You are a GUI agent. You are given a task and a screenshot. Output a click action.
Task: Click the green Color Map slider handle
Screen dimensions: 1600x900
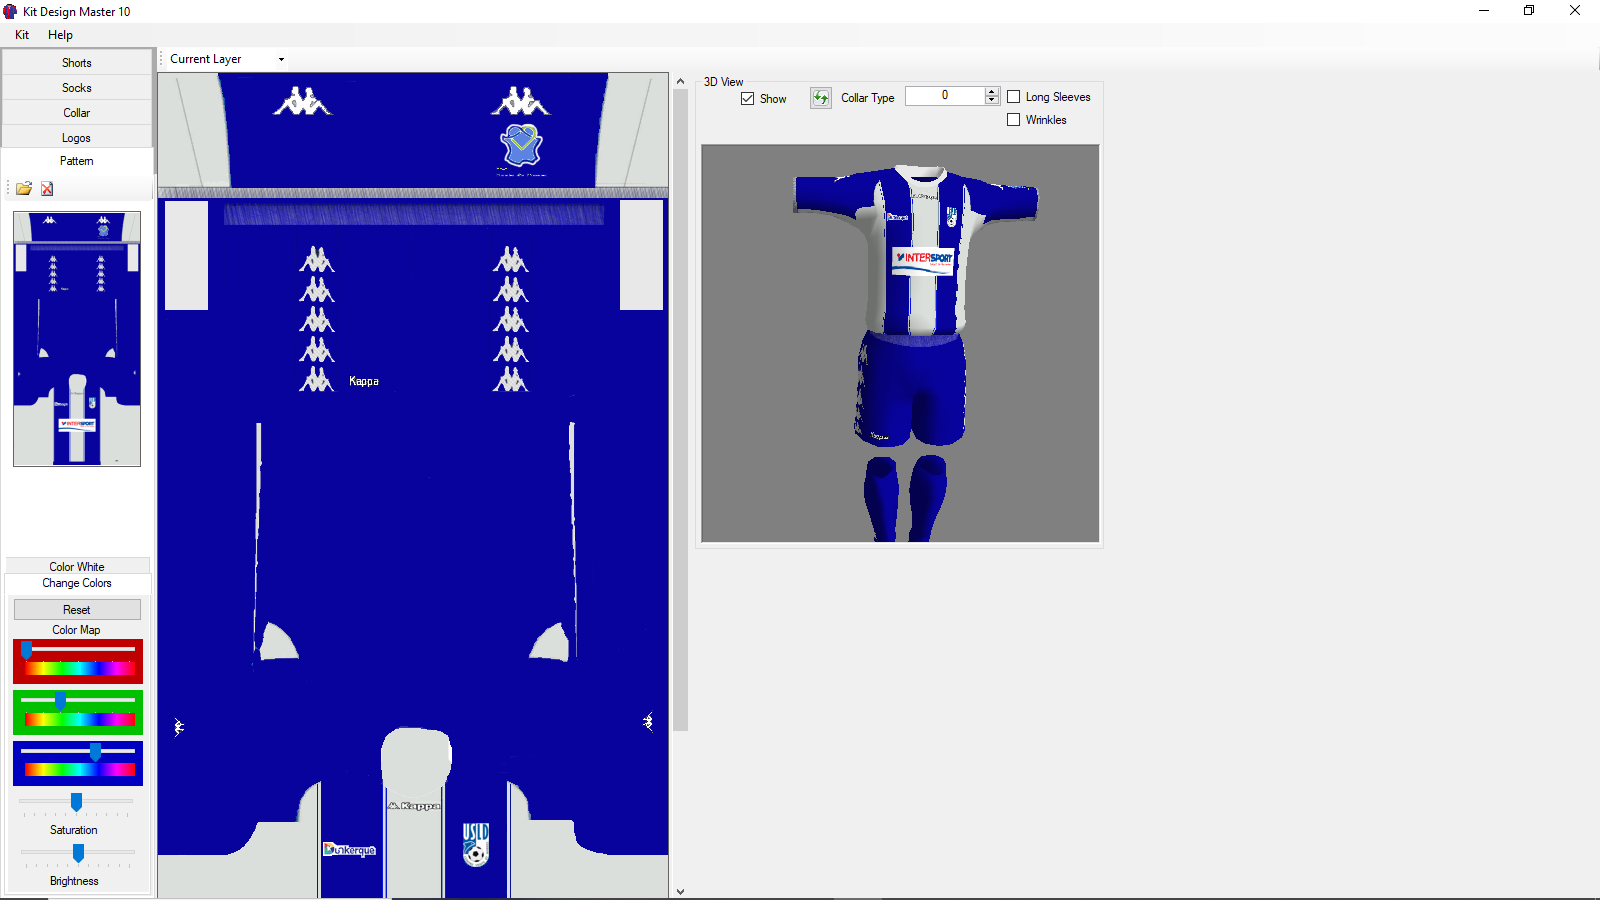pos(61,700)
